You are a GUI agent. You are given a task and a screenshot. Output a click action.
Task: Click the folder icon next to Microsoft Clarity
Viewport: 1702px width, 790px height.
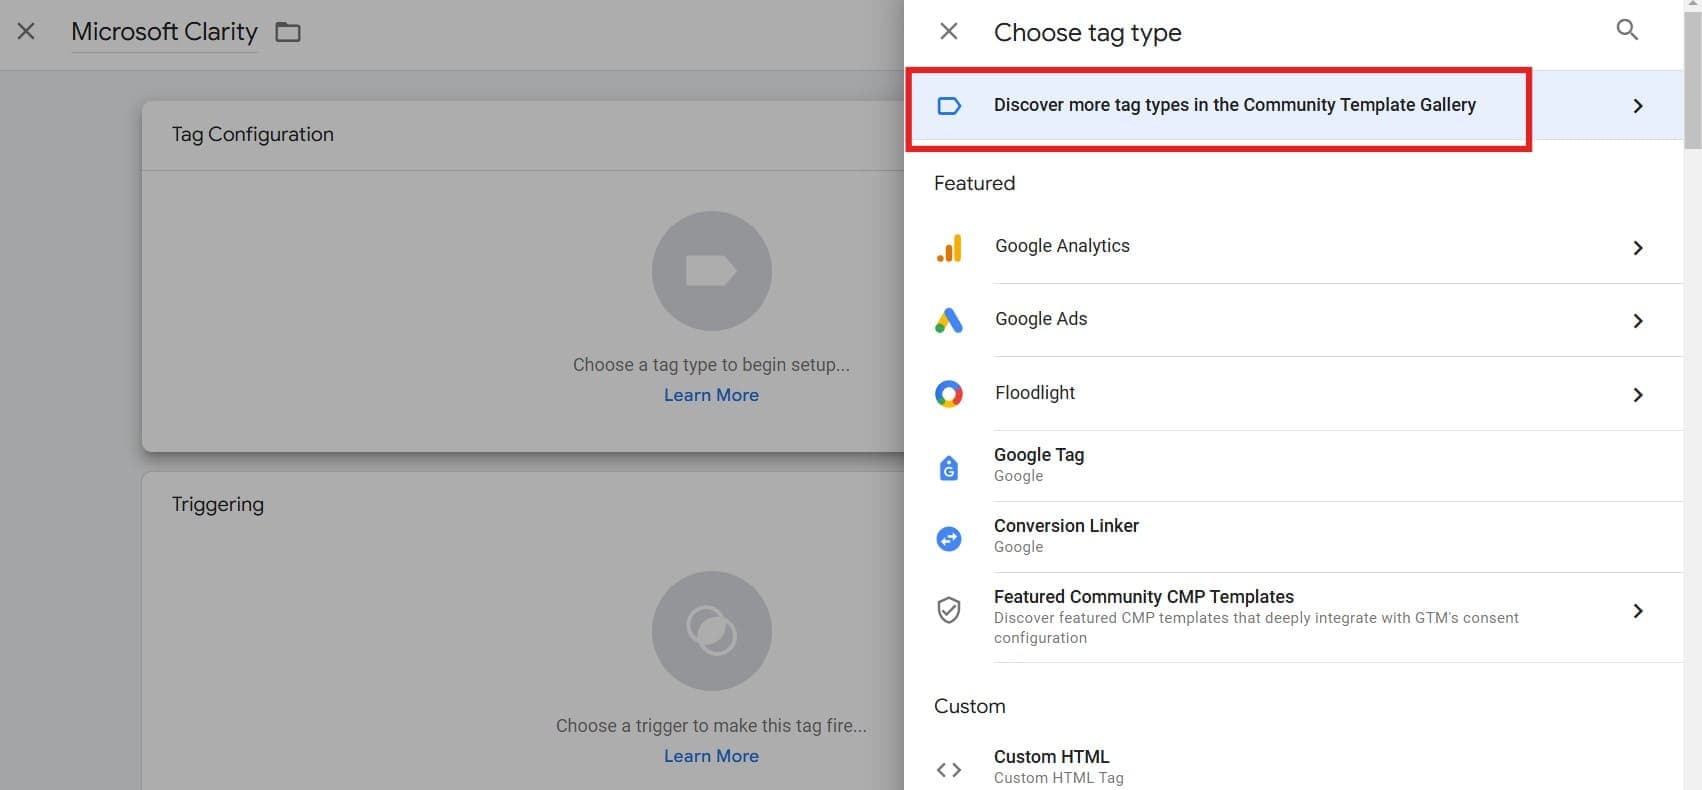point(288,32)
